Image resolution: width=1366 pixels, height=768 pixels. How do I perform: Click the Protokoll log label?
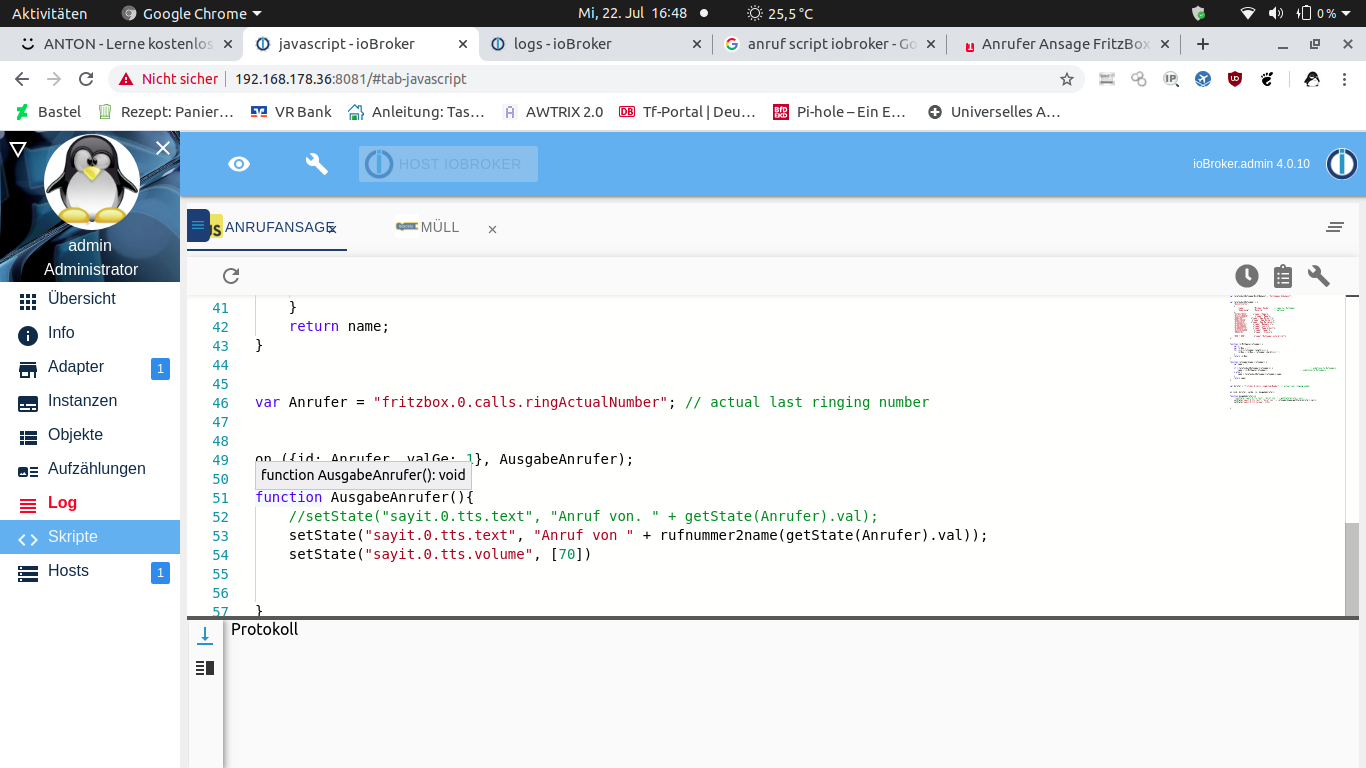tap(264, 629)
